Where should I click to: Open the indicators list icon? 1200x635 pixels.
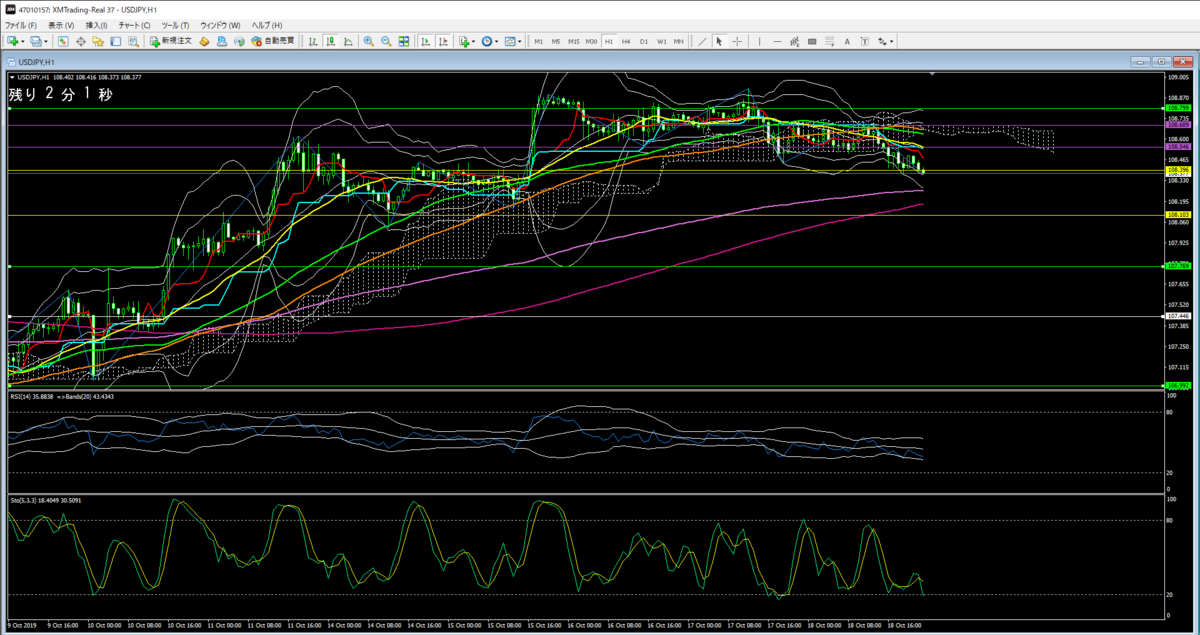(x=464, y=41)
